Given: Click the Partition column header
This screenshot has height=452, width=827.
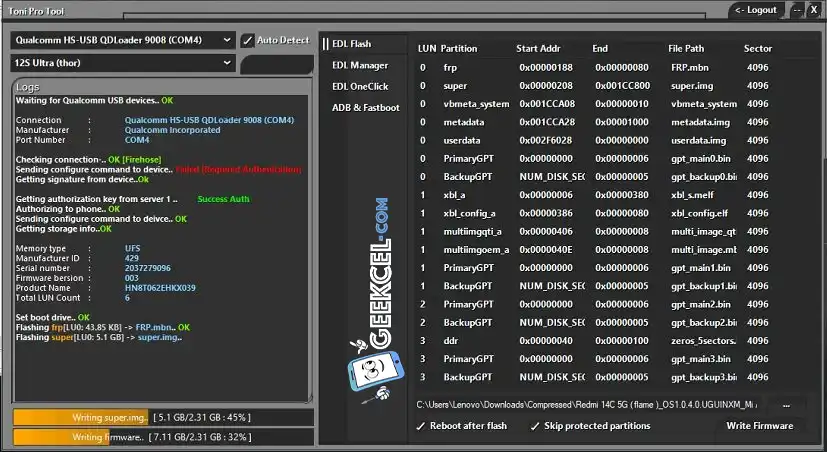Looking at the screenshot, I should [458, 49].
